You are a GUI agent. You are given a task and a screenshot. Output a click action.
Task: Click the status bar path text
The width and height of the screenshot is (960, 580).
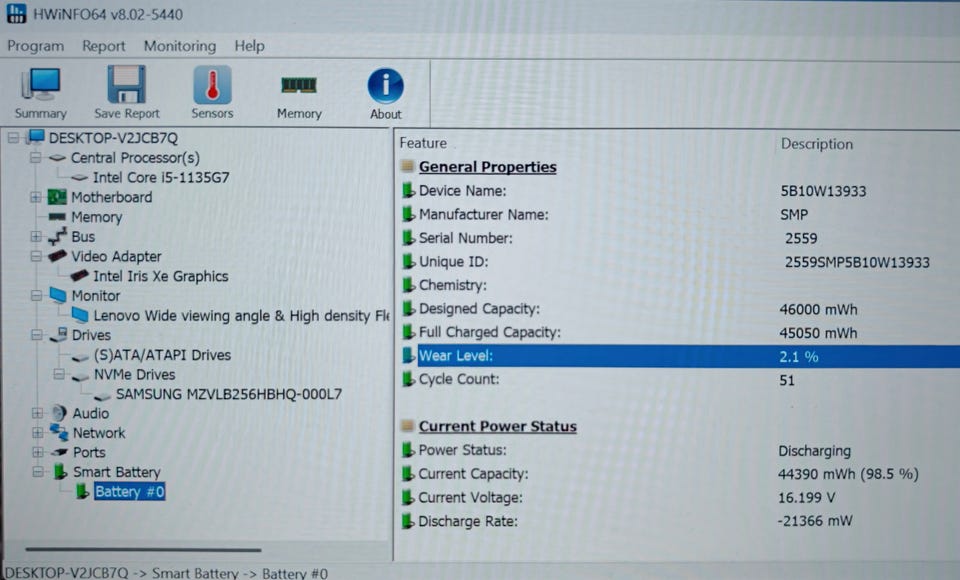click(x=167, y=573)
